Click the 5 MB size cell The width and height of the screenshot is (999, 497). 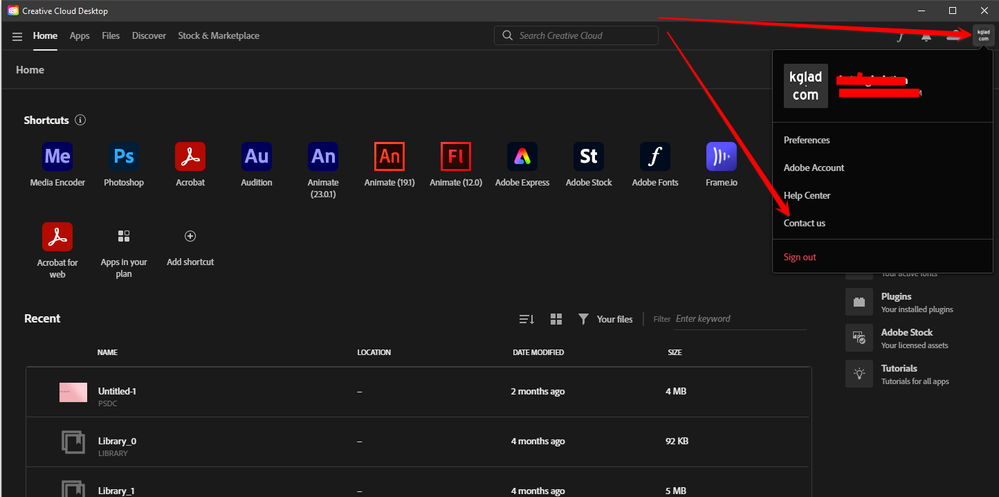(x=676, y=491)
